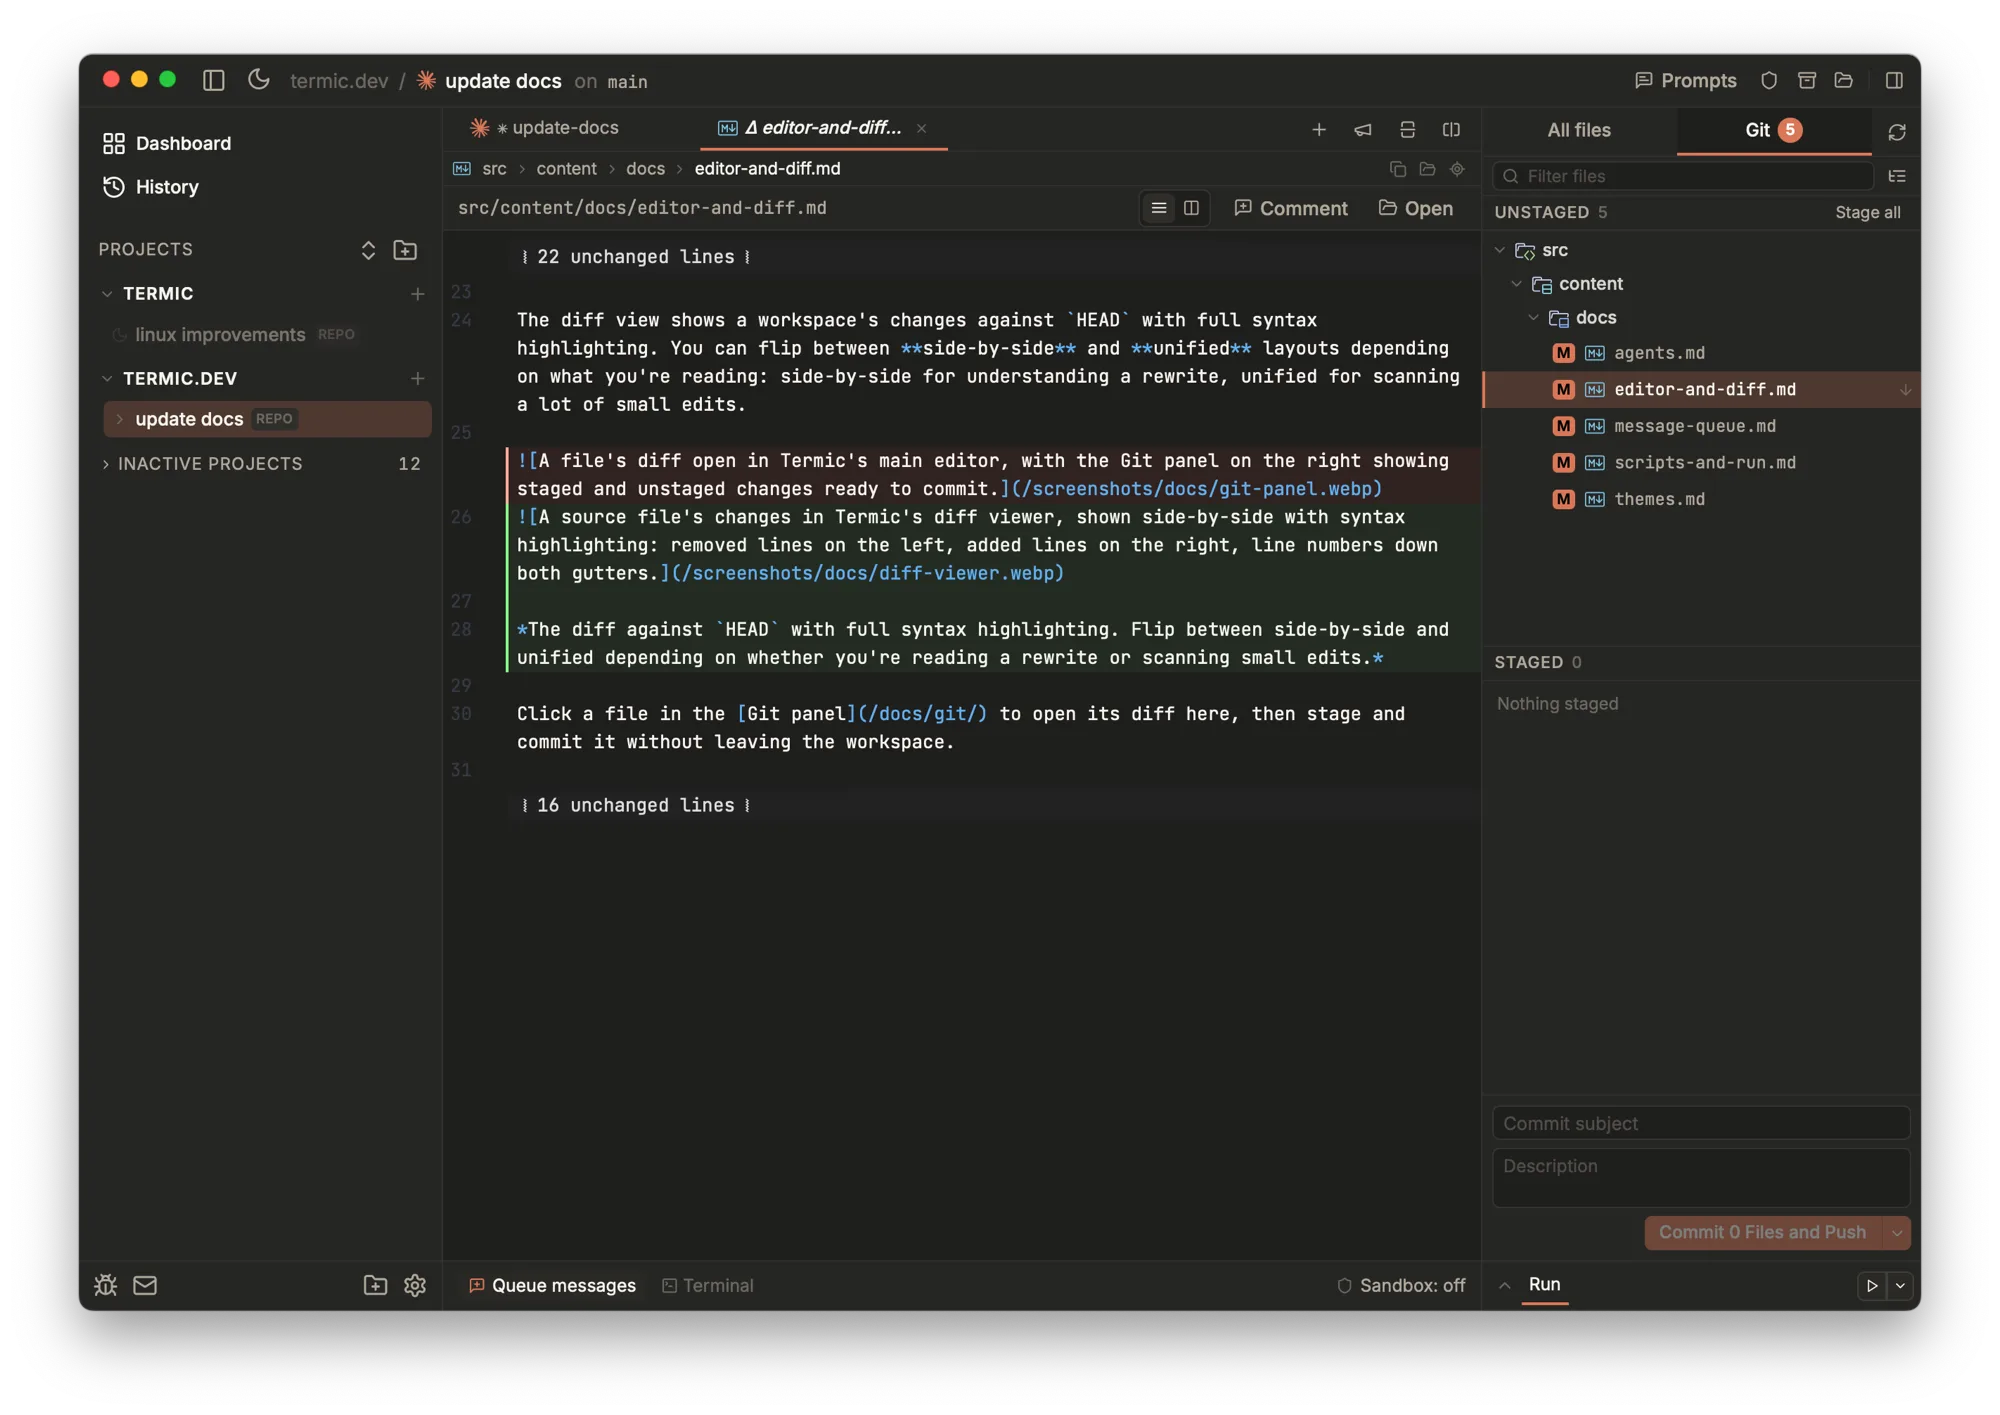Expand the 16 unchanged lines
2000x1415 pixels.
pyautogui.click(x=636, y=805)
